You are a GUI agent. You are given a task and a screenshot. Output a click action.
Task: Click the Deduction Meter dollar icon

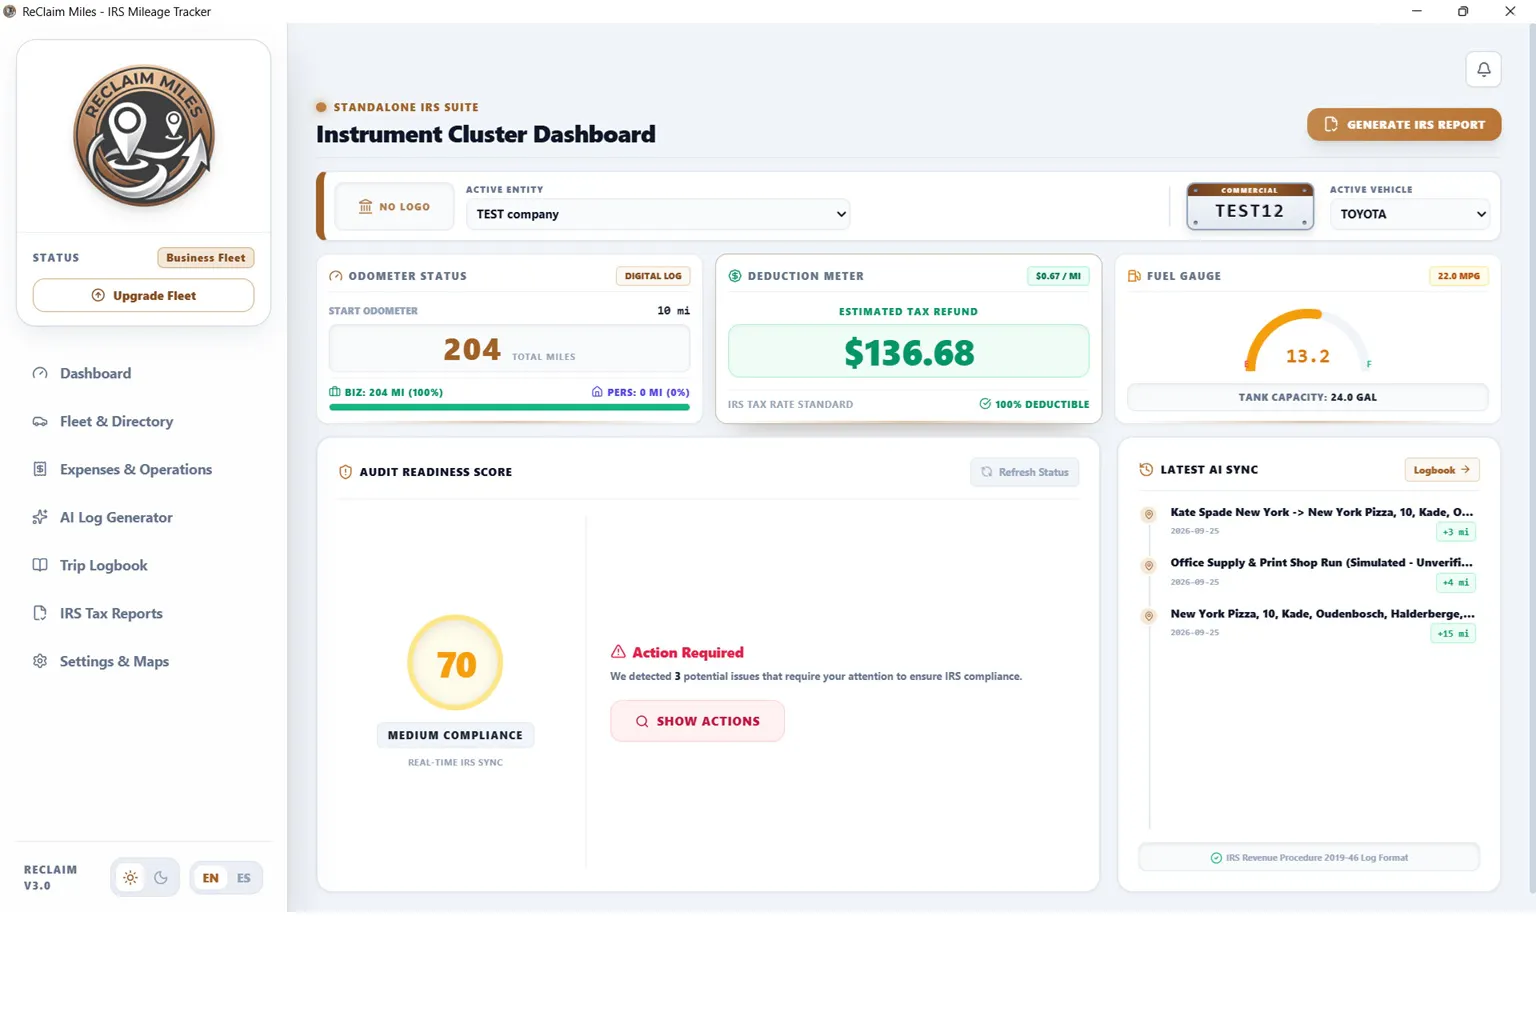735,276
